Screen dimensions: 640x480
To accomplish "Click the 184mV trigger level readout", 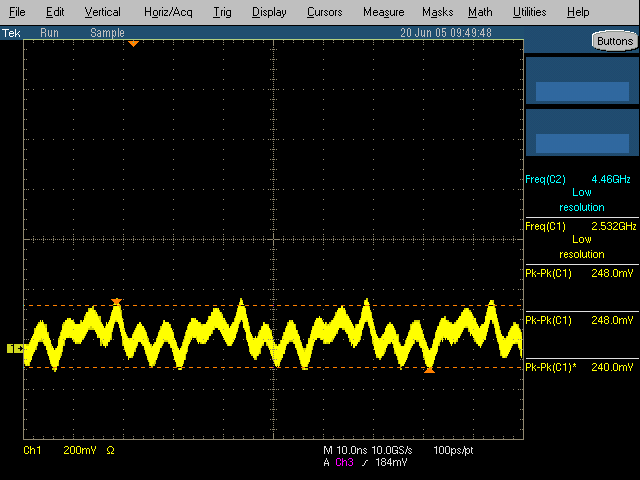I will pyautogui.click(x=391, y=462).
